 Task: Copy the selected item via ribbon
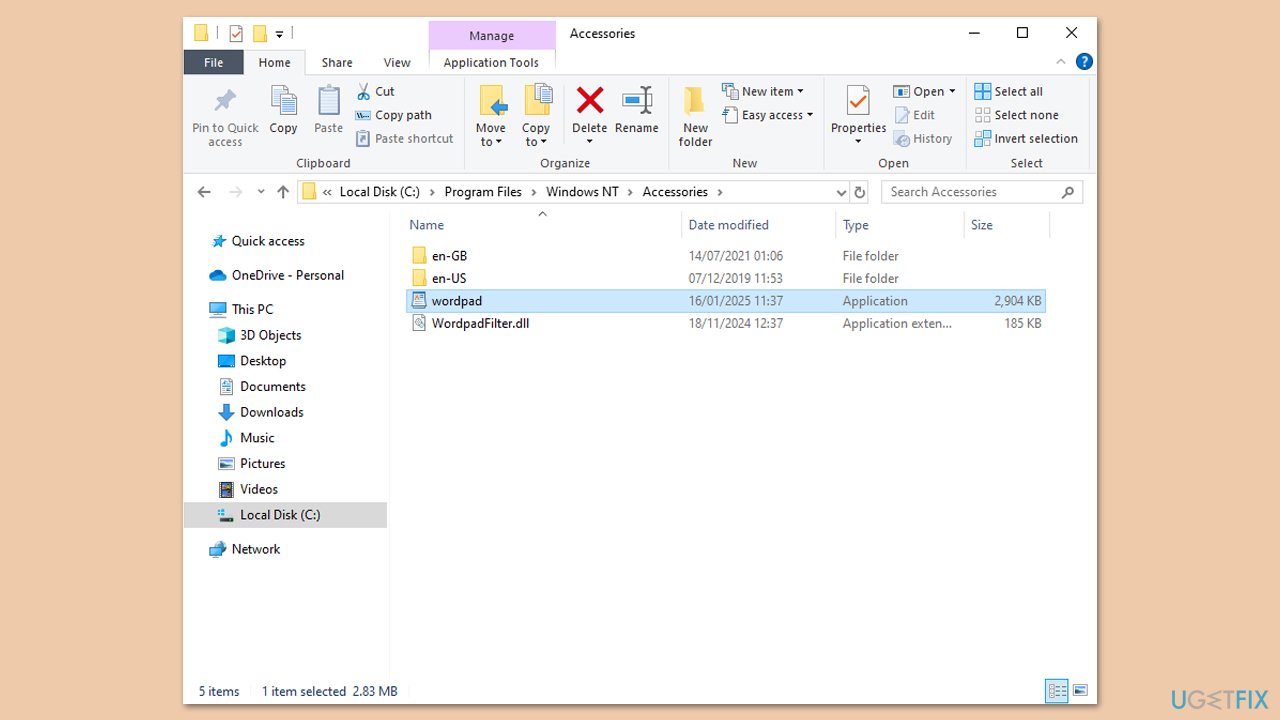tap(283, 110)
